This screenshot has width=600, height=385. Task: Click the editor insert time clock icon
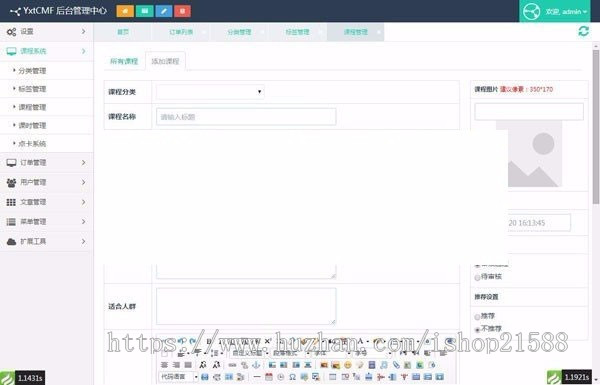tap(280, 377)
